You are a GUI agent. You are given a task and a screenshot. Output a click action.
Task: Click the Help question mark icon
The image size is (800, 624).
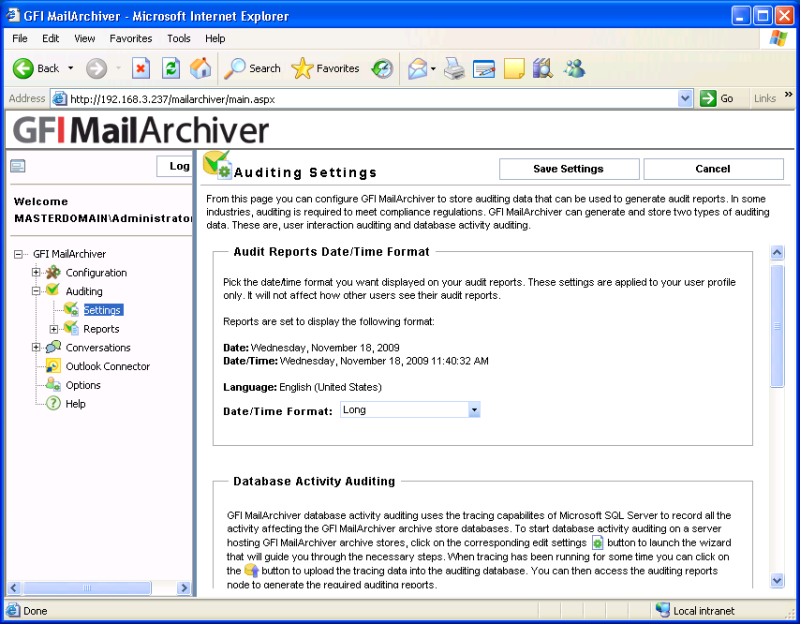53,403
